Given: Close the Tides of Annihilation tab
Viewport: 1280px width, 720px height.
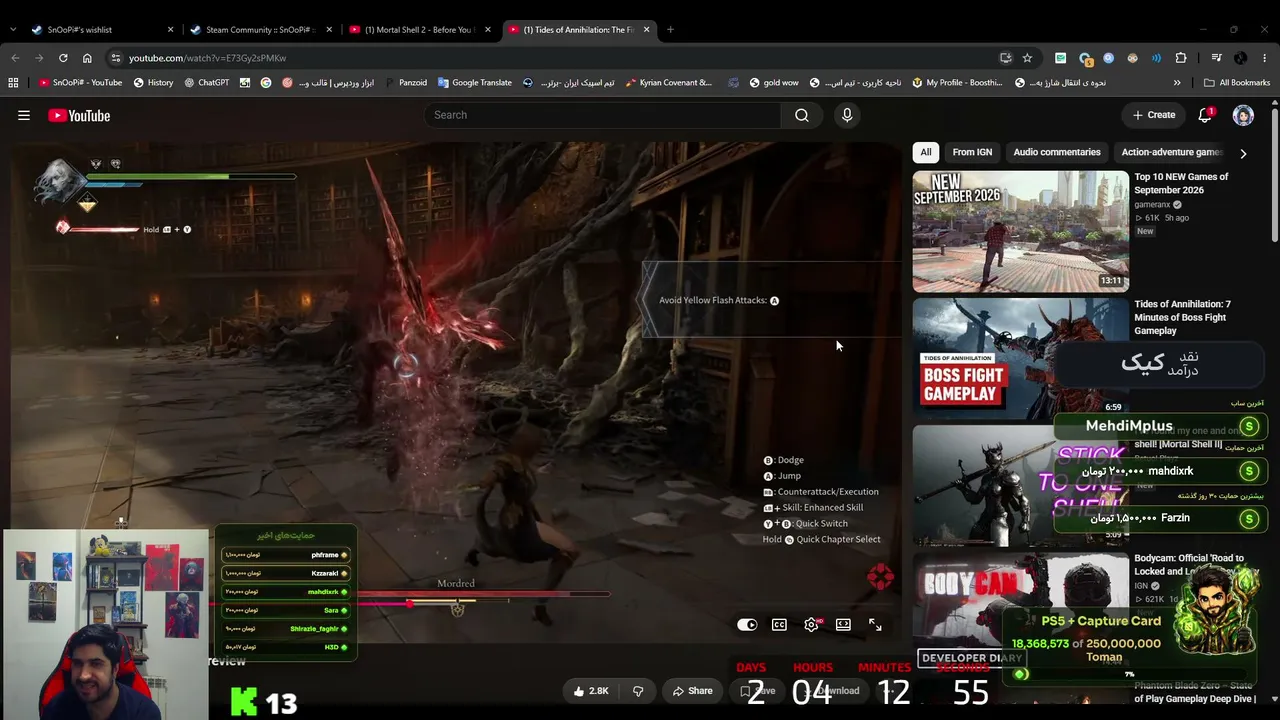Looking at the screenshot, I should tap(646, 30).
